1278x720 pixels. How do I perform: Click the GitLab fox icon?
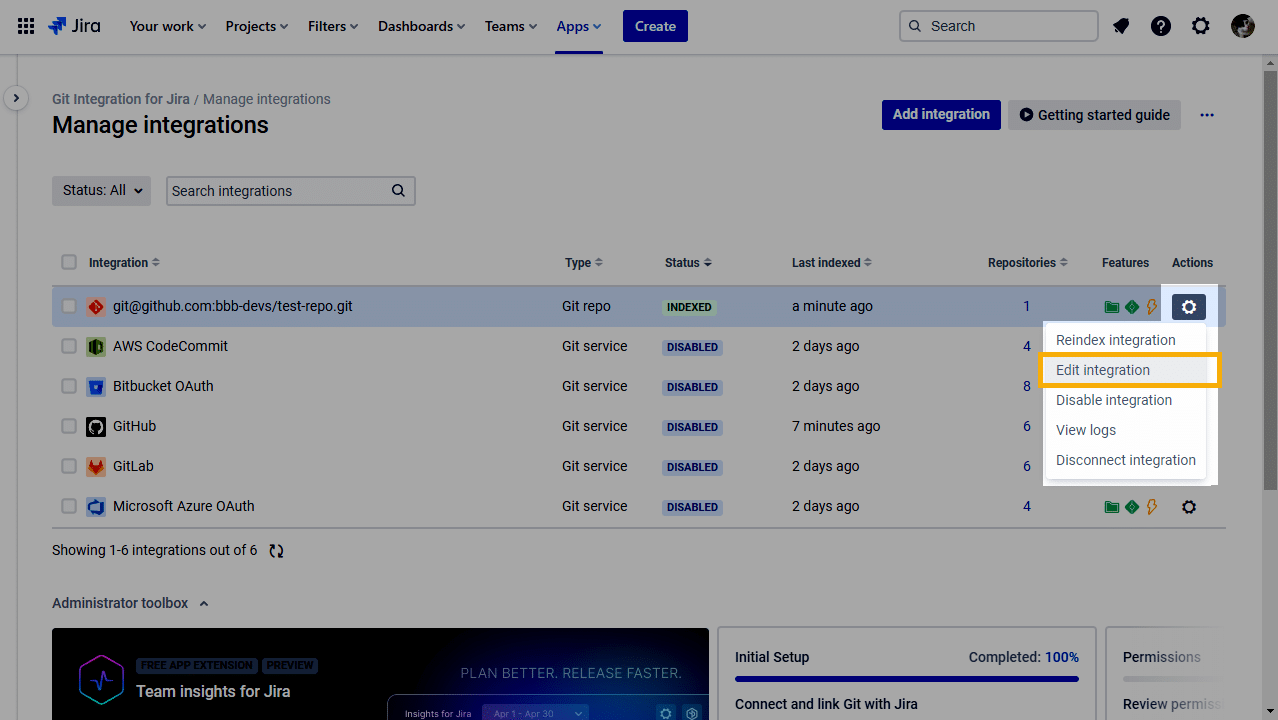(x=96, y=467)
